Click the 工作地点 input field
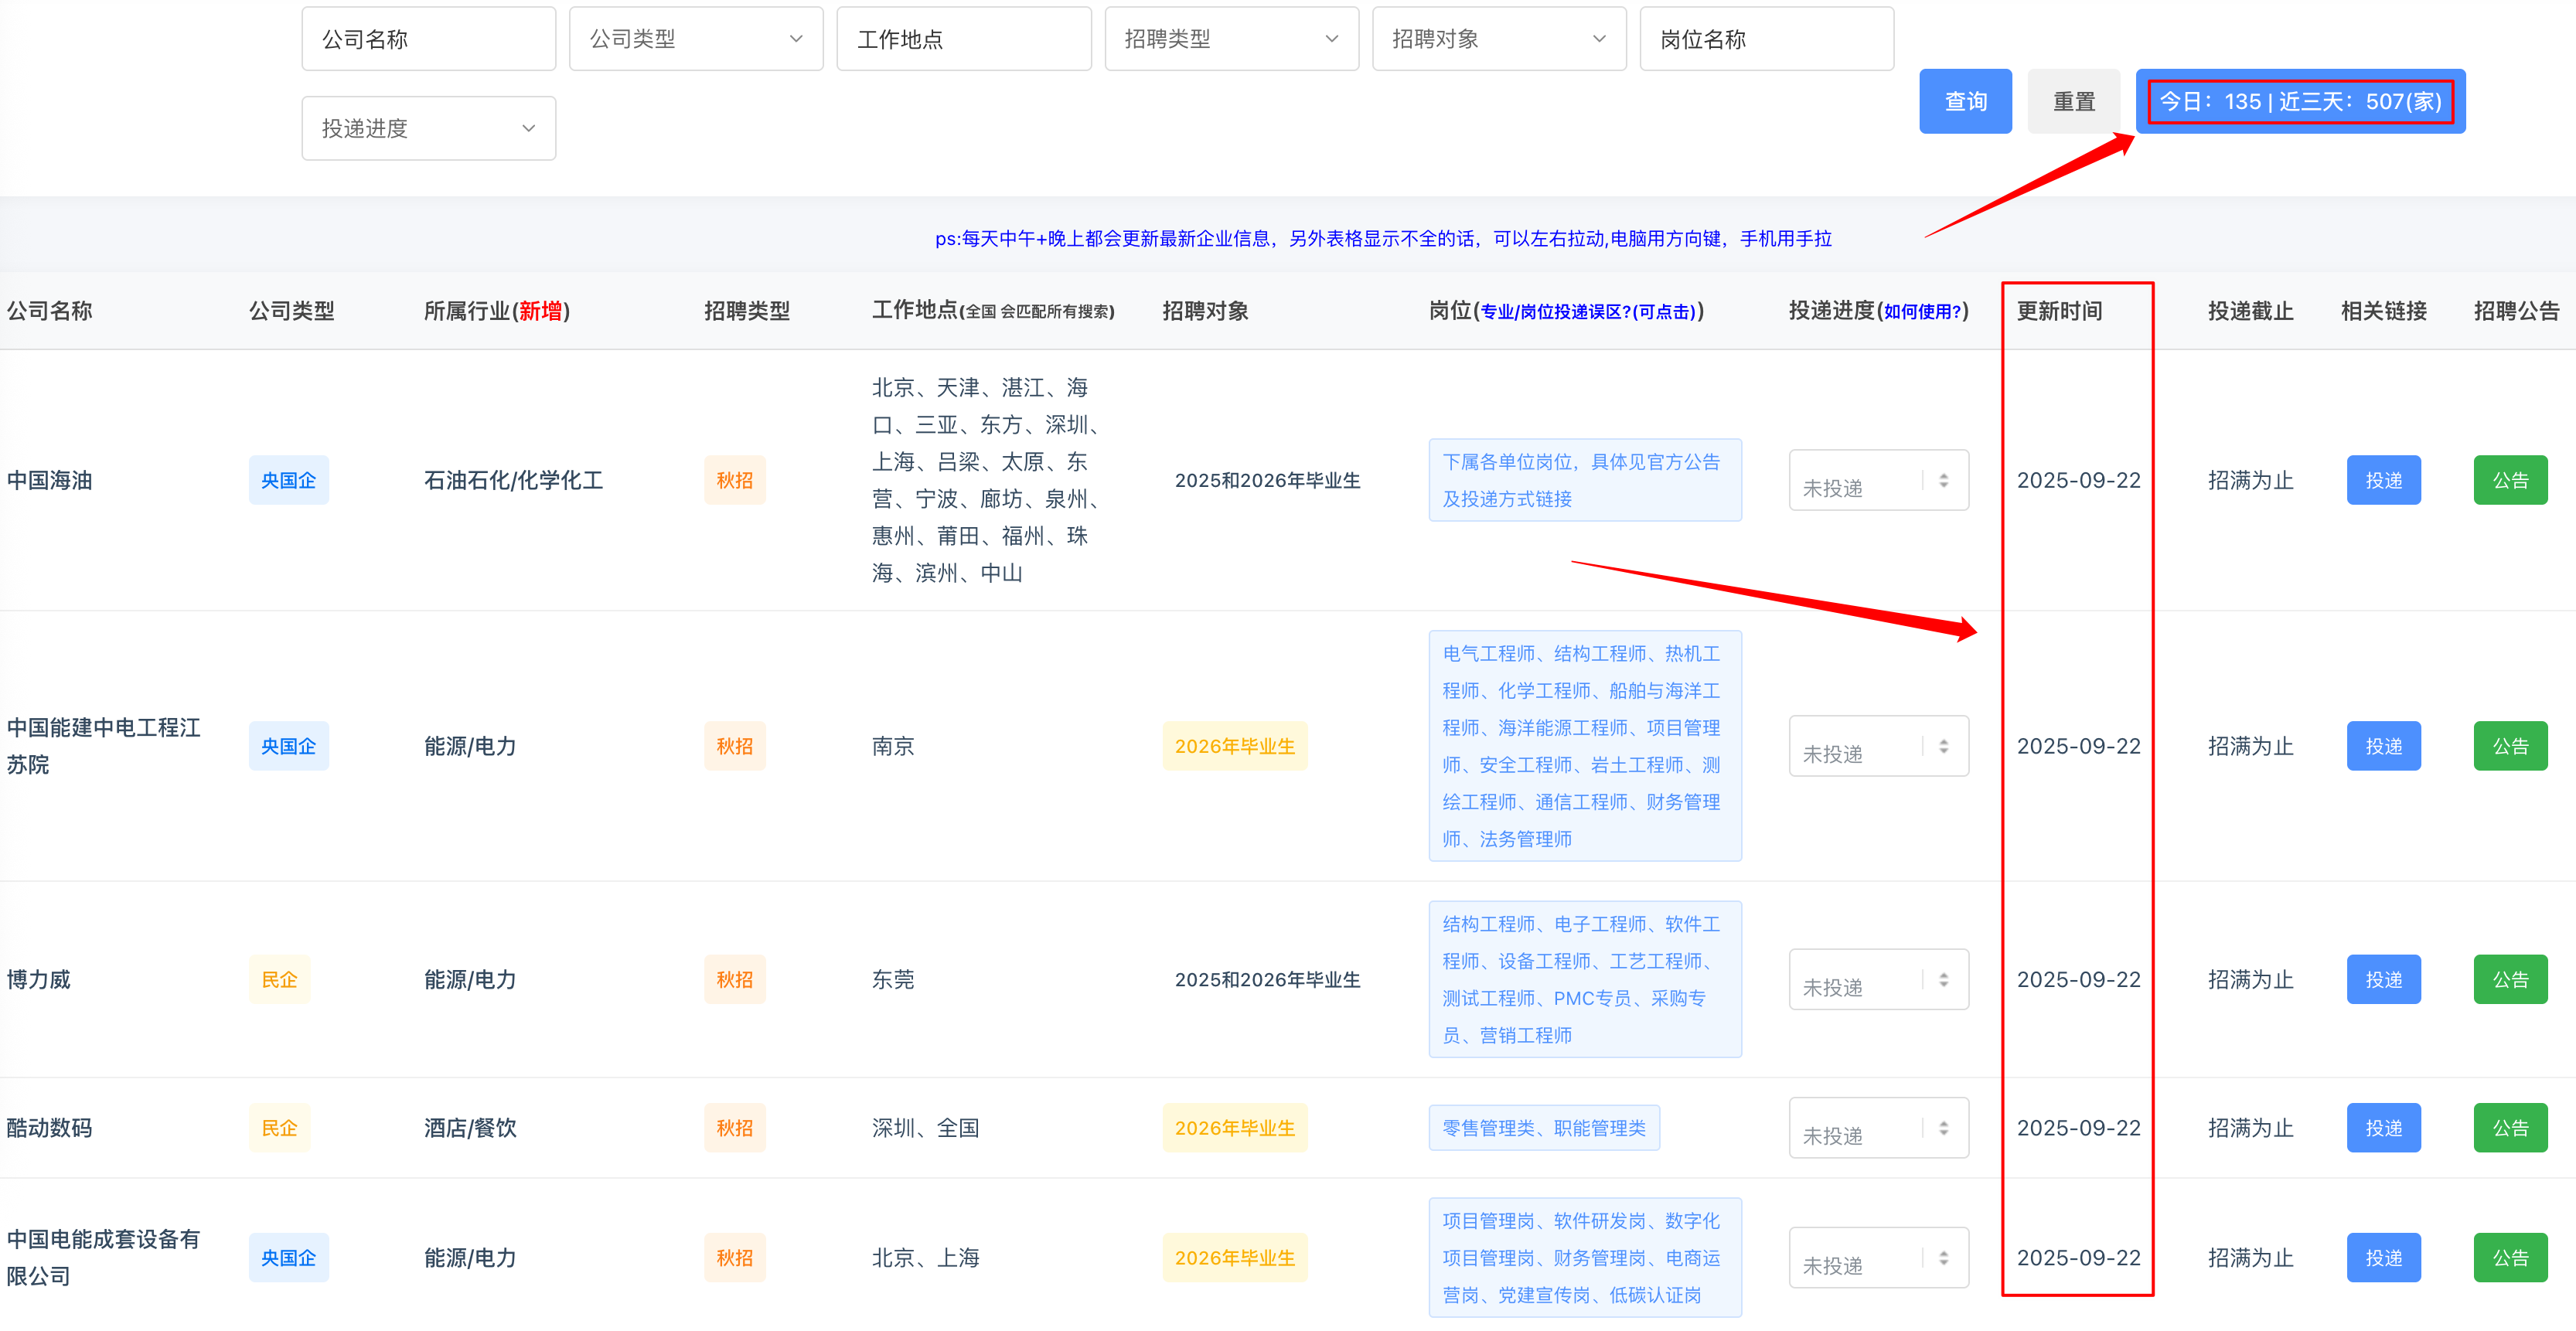2576x1331 pixels. click(963, 38)
